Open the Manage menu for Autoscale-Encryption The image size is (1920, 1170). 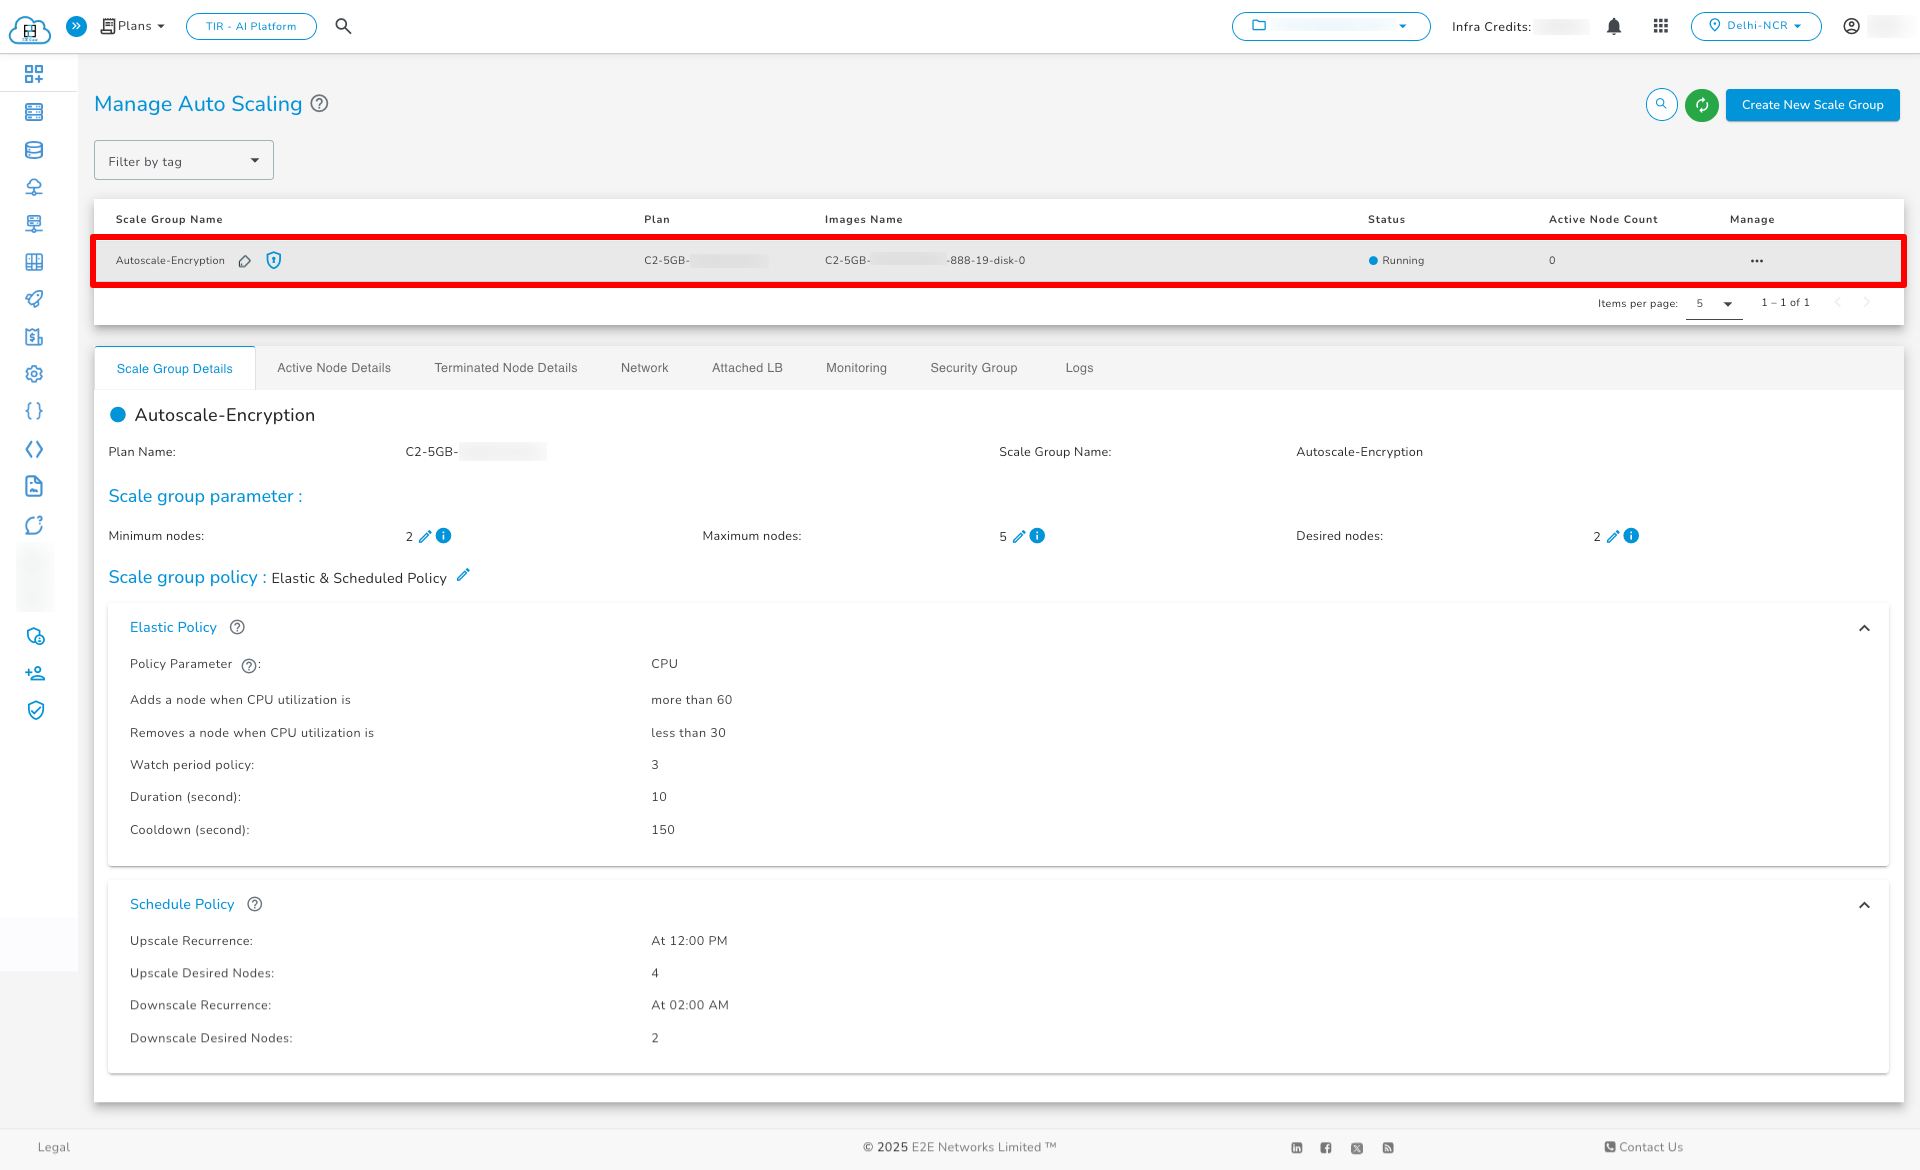click(1757, 261)
